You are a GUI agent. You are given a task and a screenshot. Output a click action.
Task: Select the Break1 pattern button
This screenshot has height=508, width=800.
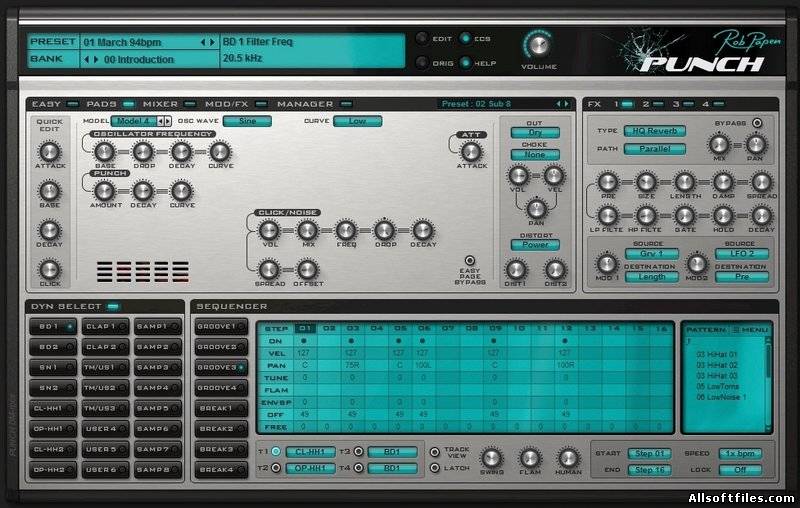point(221,409)
